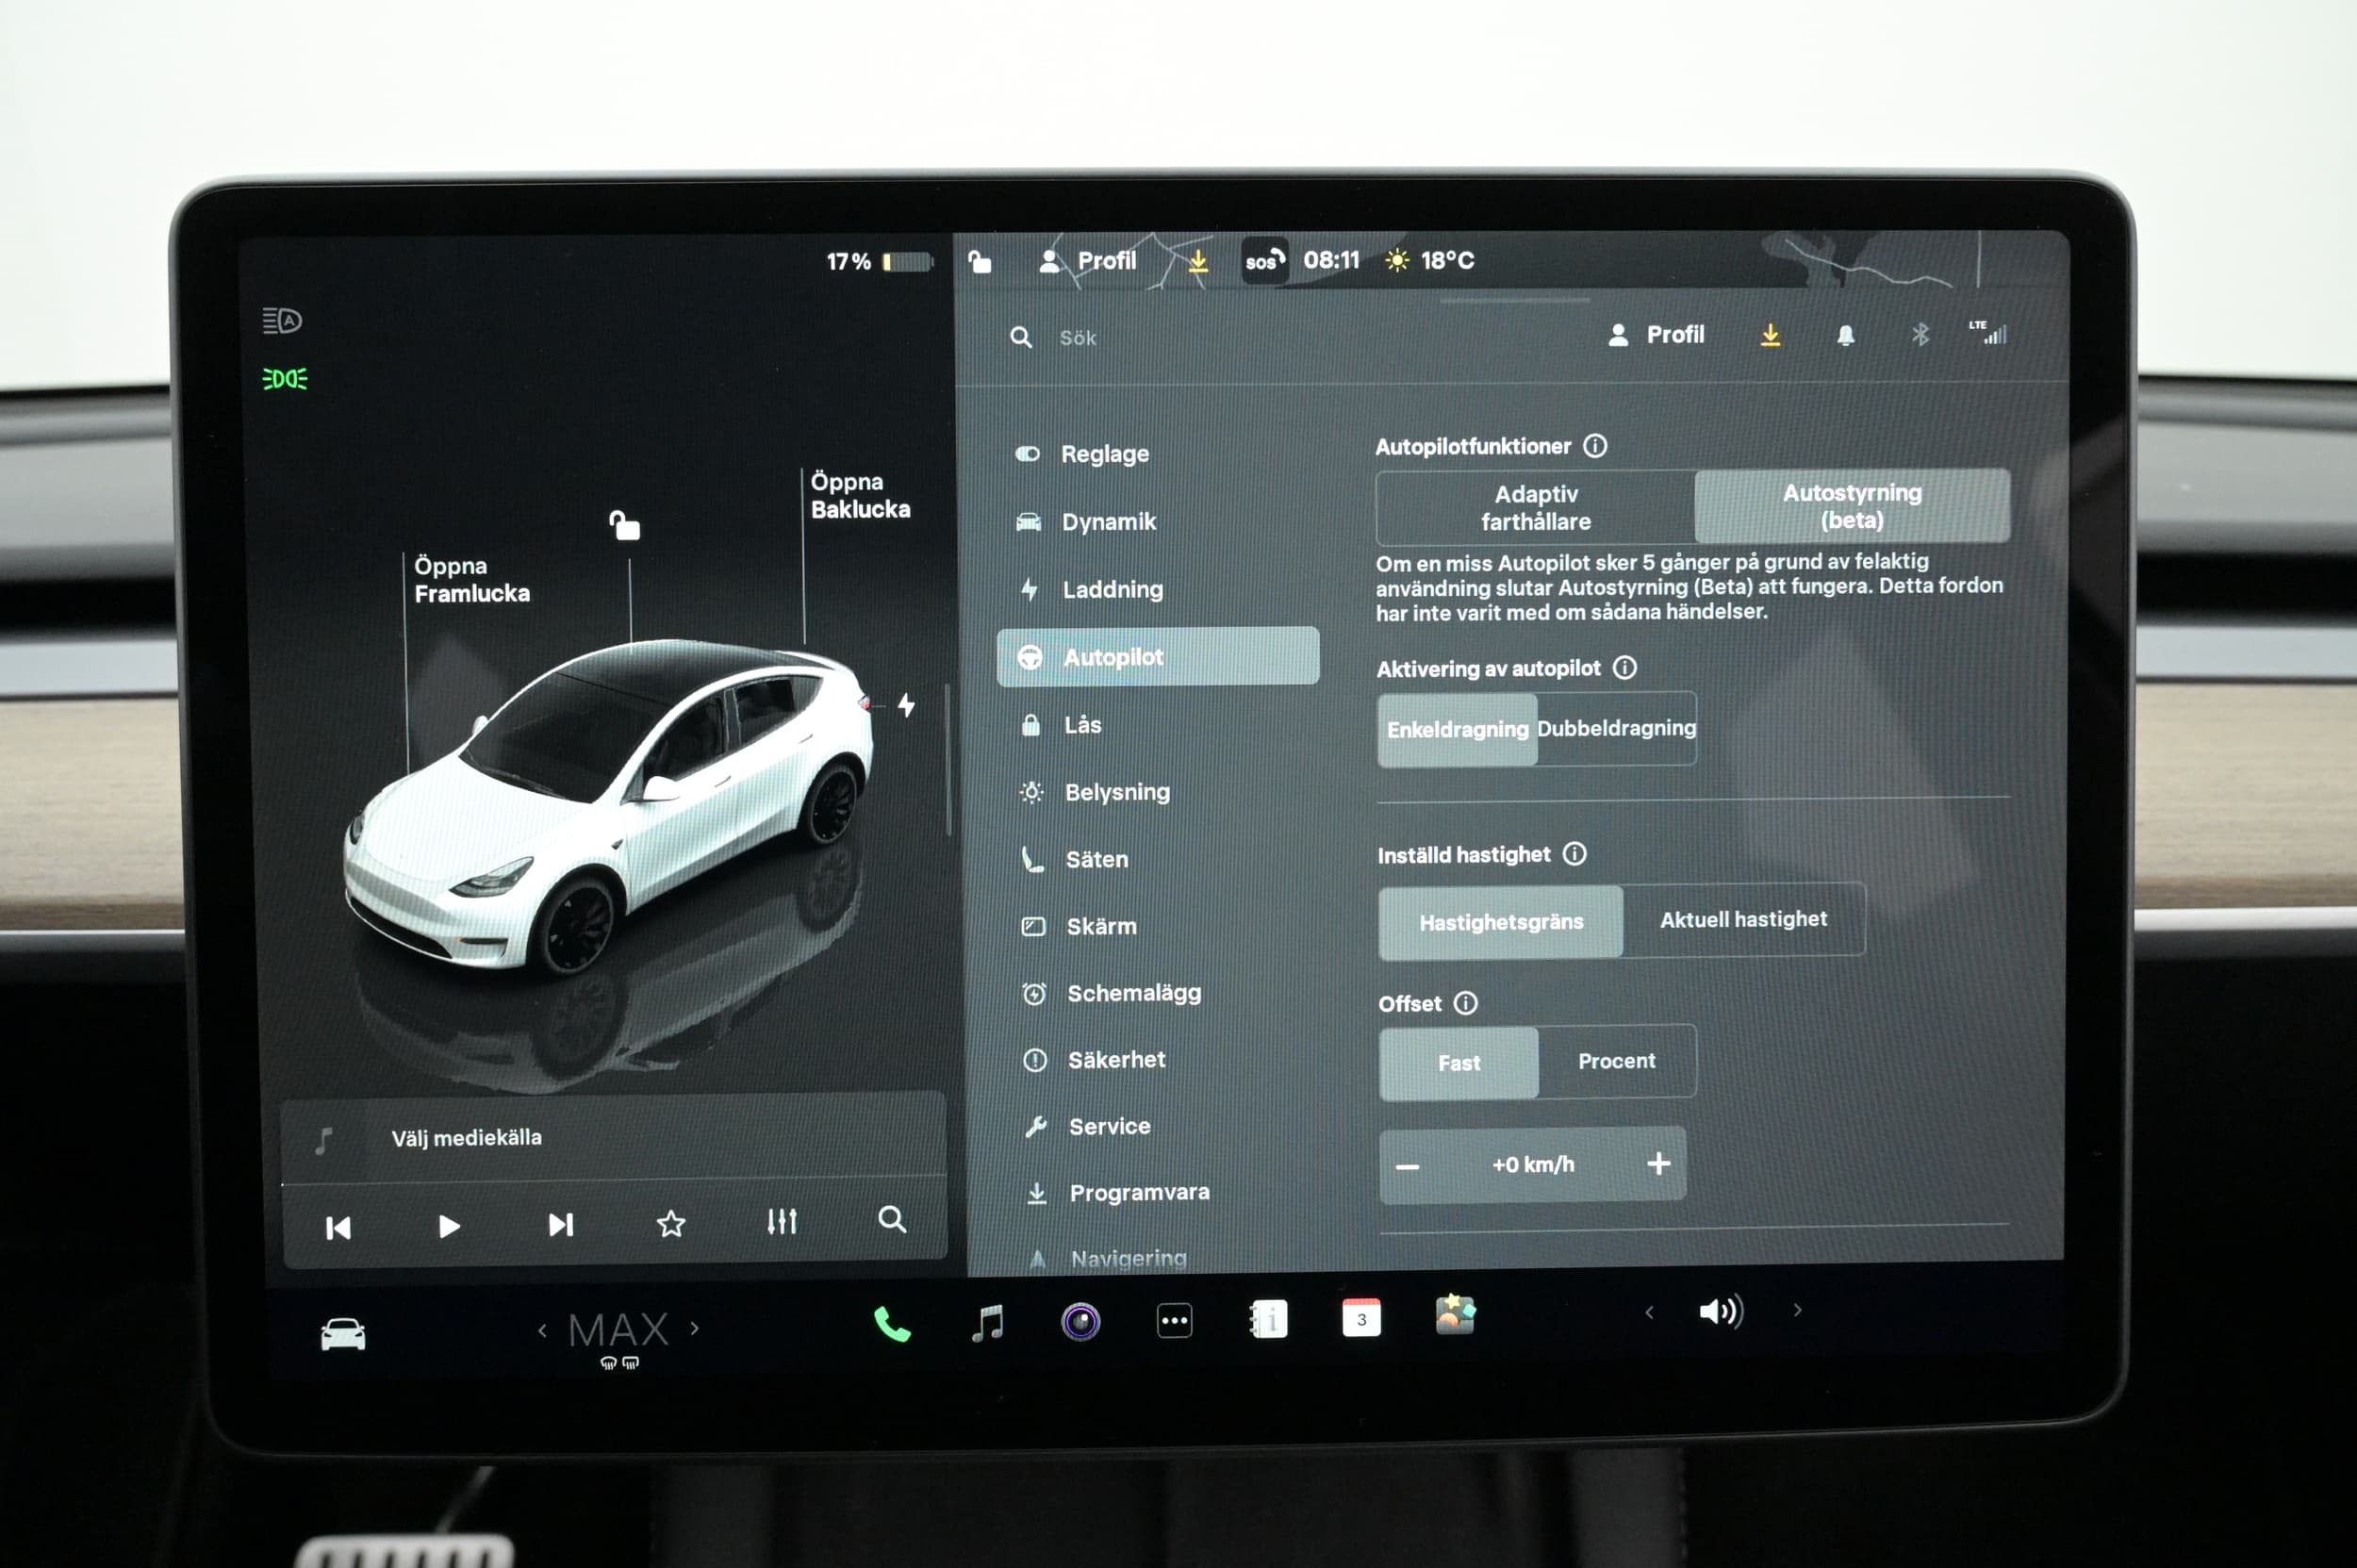Viewport: 2357px width, 1568px height.
Task: Tap Öppna Baklucka to open trunk
Action: pyautogui.click(x=859, y=495)
